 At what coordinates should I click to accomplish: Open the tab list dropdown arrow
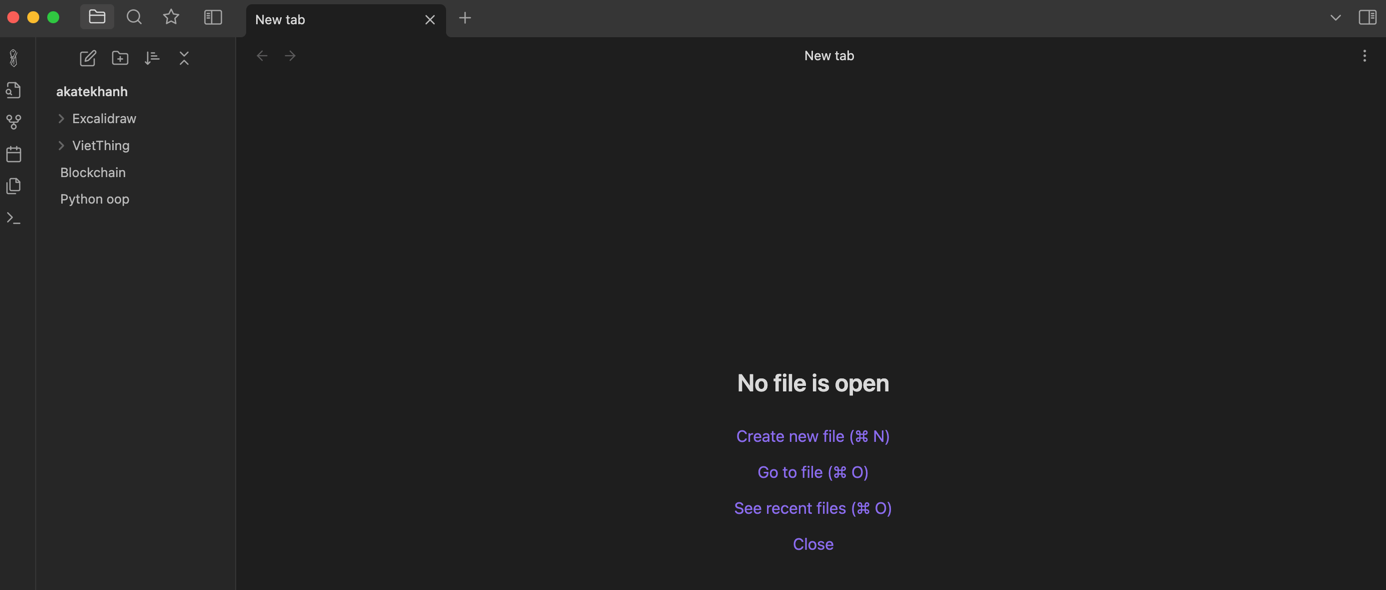1335,18
